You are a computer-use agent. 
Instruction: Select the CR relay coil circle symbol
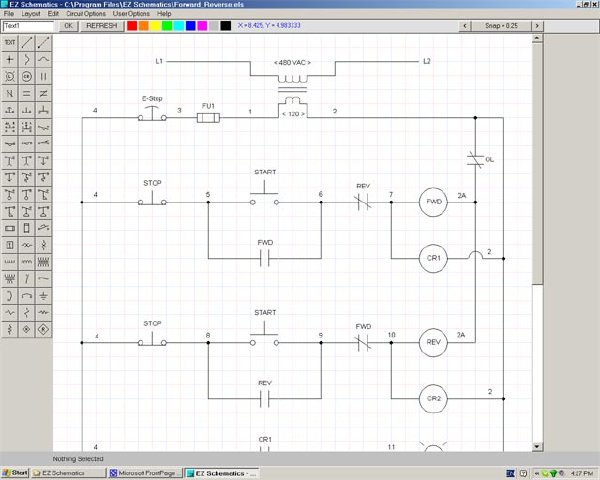(x=26, y=76)
